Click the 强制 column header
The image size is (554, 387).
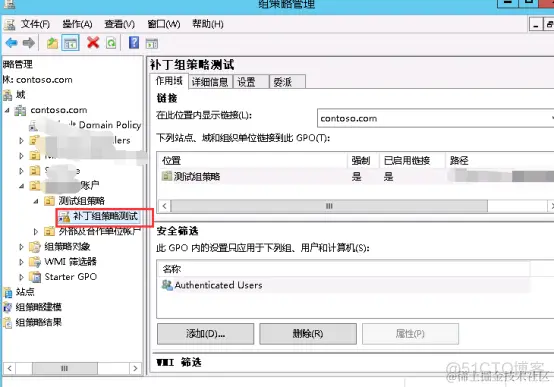[x=363, y=160]
